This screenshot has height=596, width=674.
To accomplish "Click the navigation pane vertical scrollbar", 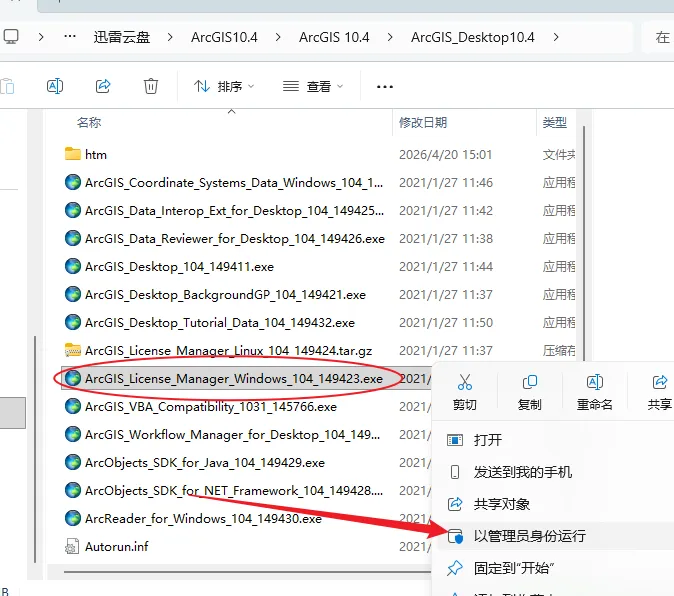I will 35,449.
